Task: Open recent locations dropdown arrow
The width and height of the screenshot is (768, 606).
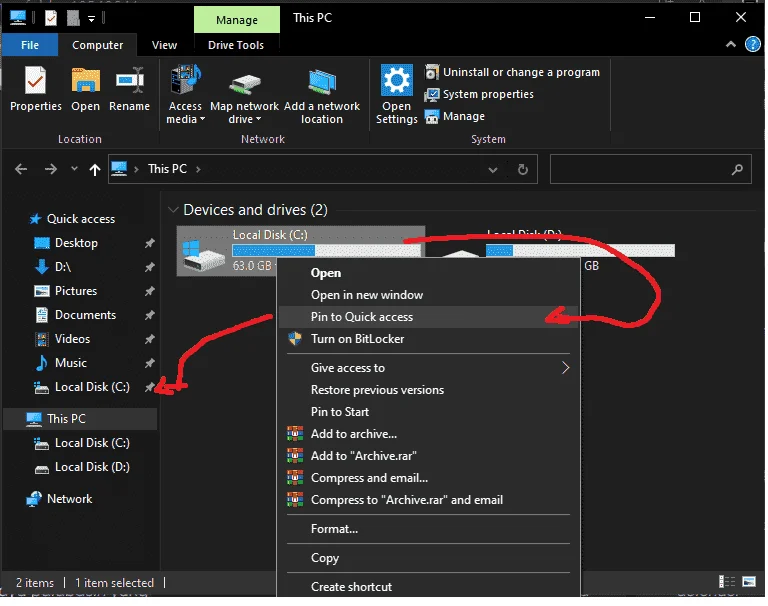Action: pos(74,169)
